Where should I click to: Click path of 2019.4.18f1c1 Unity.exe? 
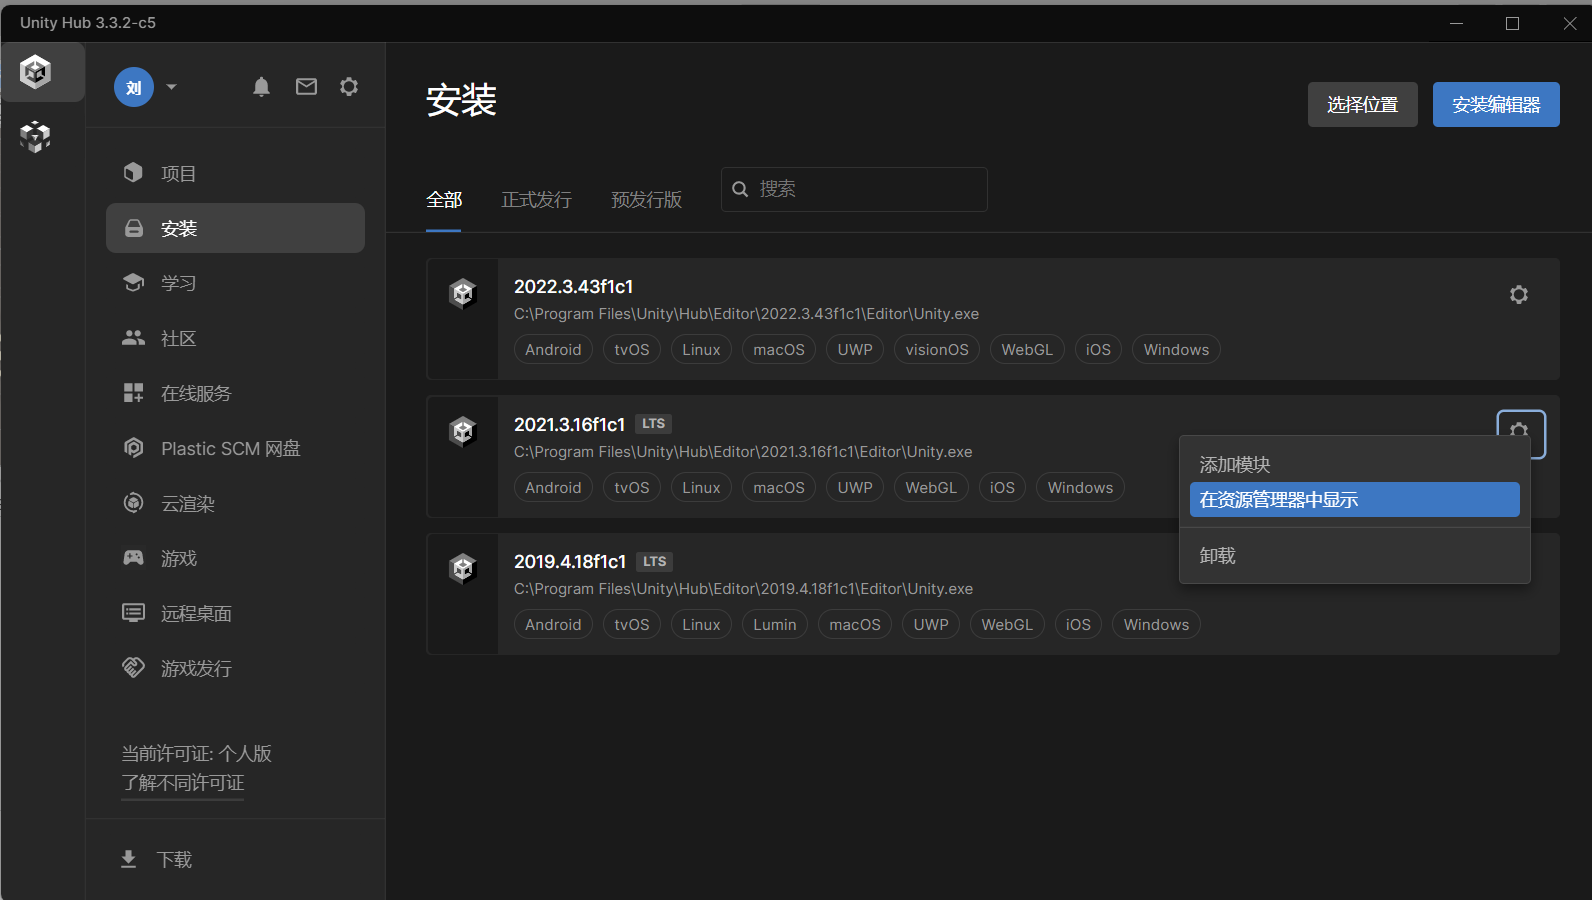744,589
